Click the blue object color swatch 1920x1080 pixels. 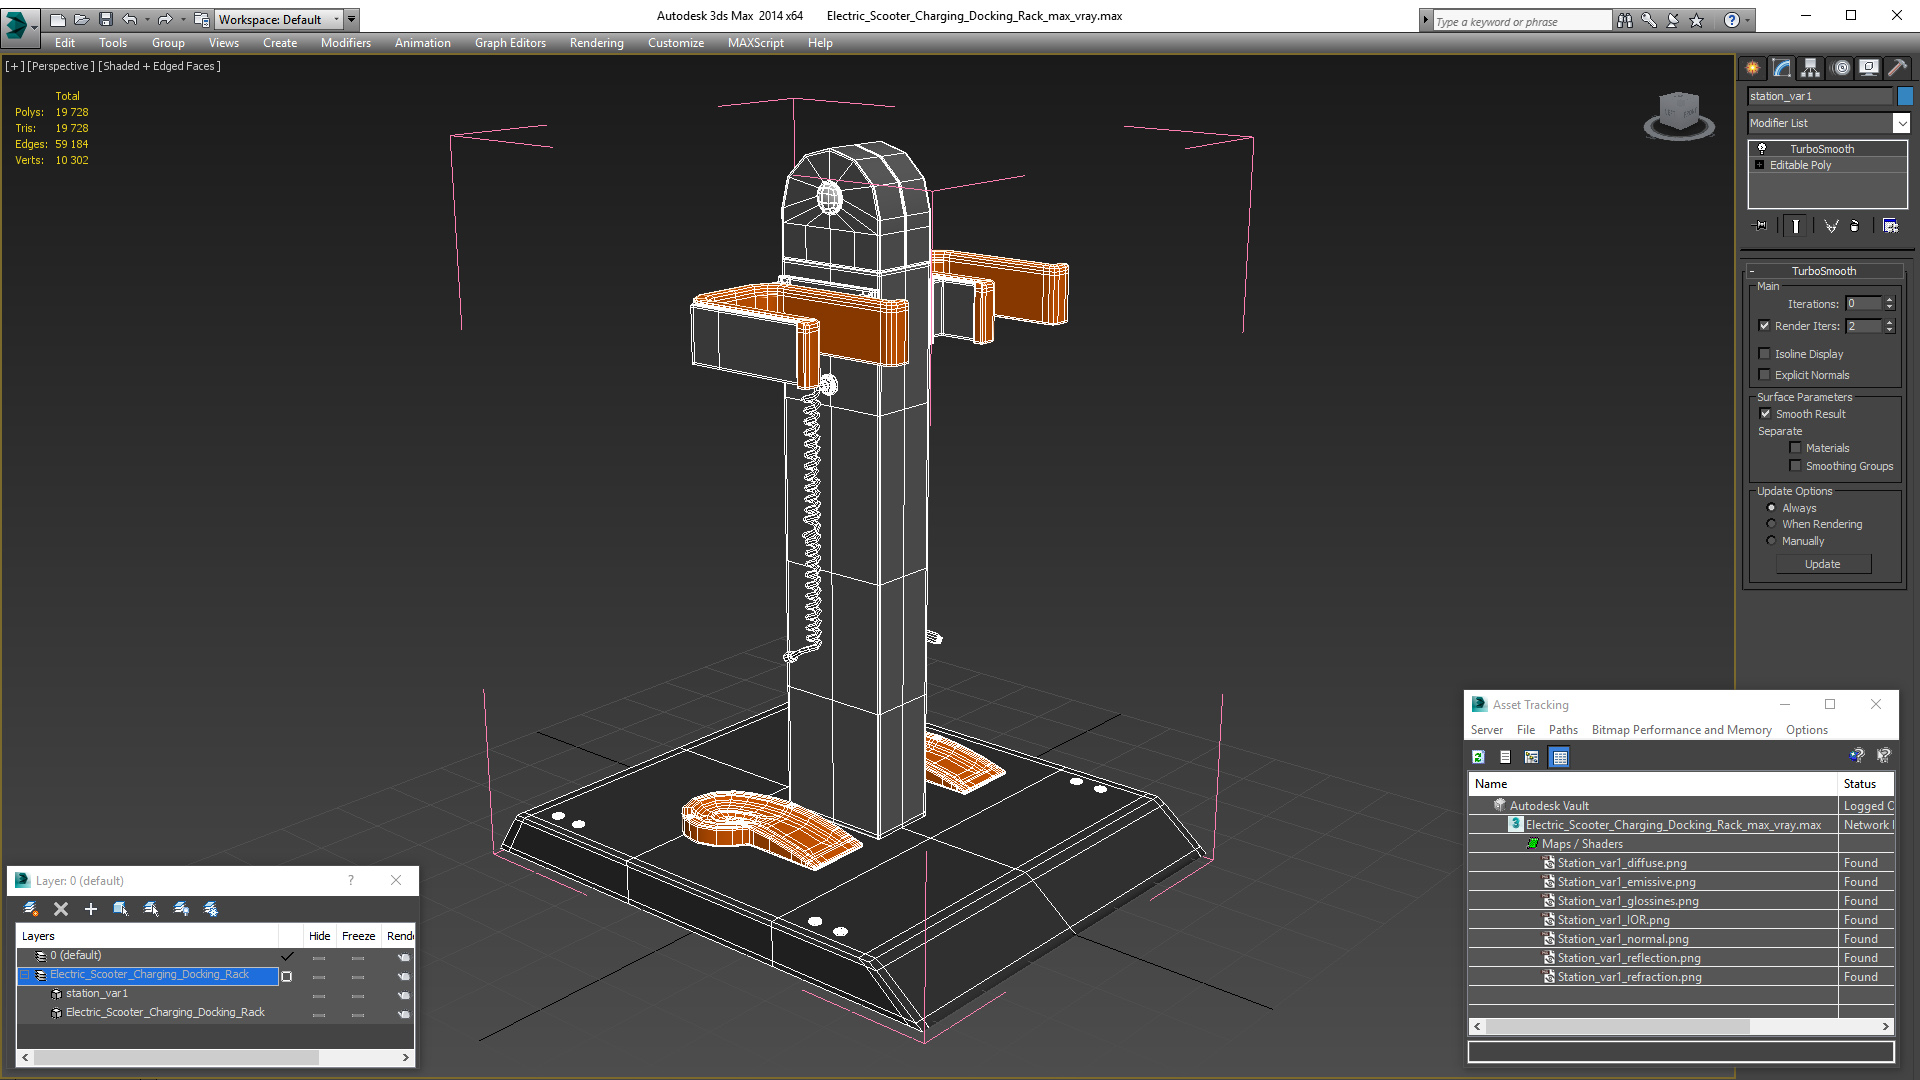click(x=1905, y=96)
